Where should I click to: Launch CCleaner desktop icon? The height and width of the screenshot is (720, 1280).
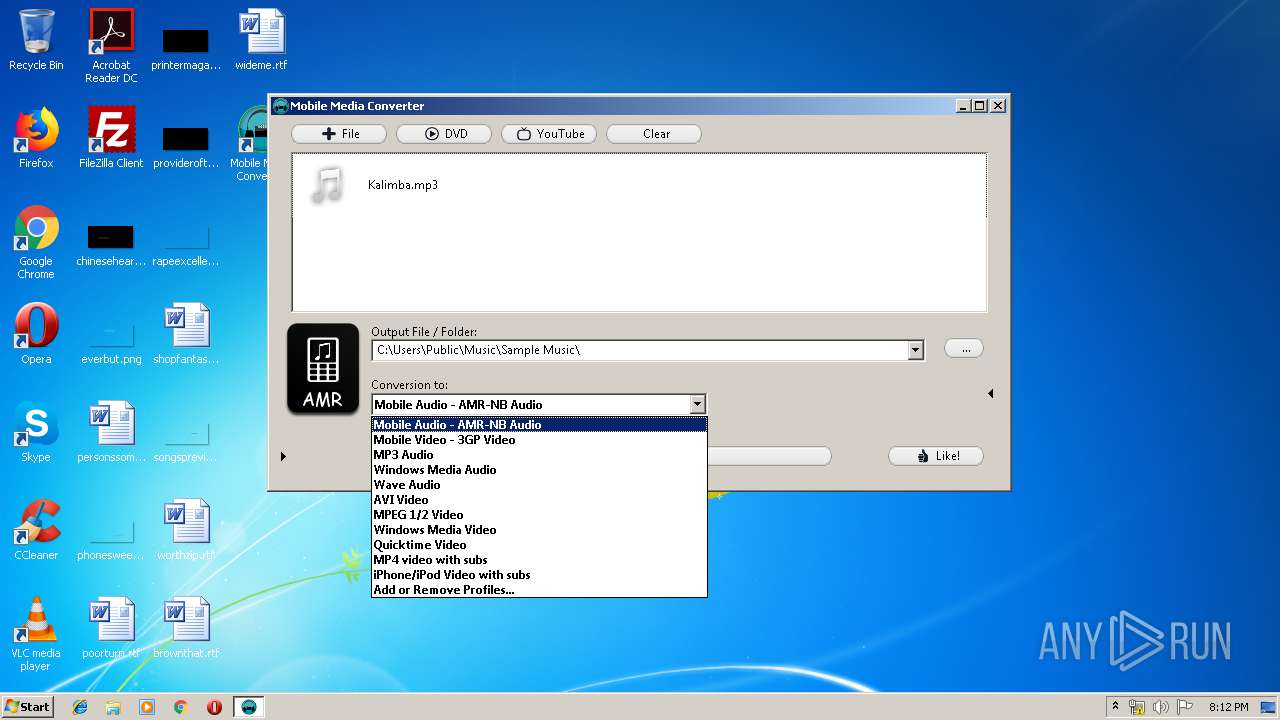36,530
